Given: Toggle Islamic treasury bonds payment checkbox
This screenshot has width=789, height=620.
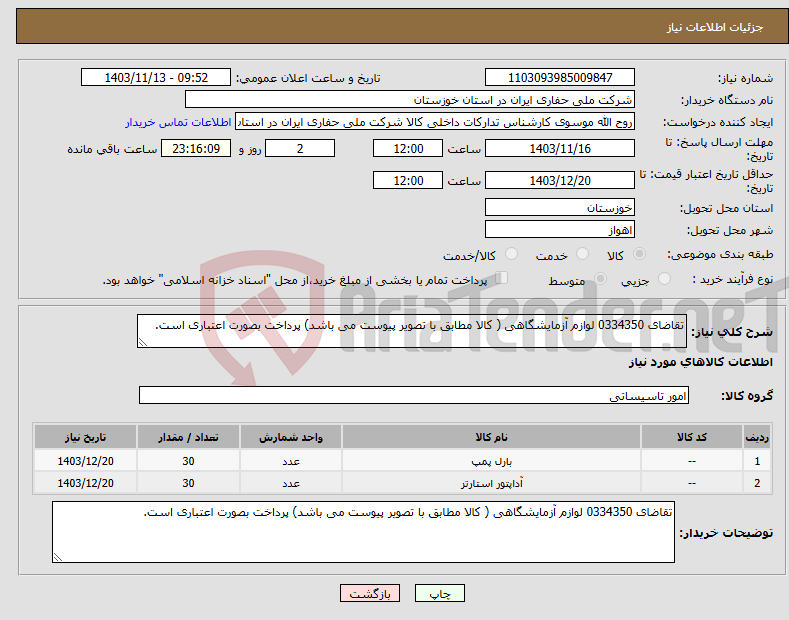Looking at the screenshot, I should [502, 278].
